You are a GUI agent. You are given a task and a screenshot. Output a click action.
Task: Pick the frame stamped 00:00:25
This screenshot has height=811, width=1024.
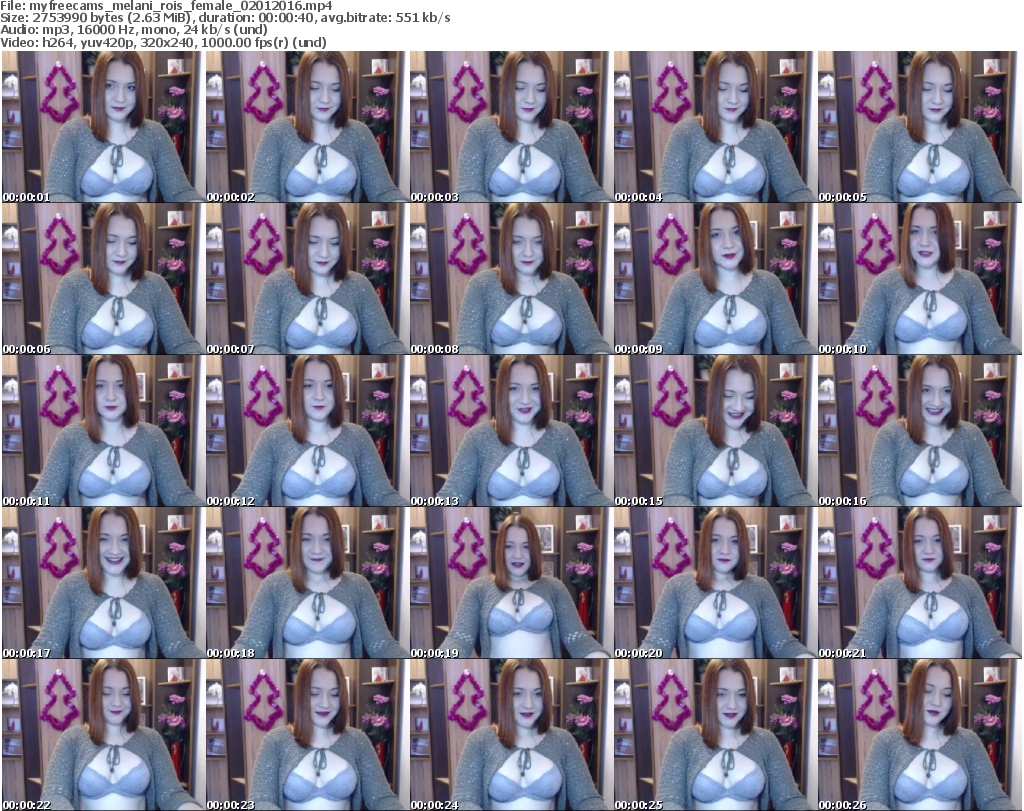click(x=714, y=735)
